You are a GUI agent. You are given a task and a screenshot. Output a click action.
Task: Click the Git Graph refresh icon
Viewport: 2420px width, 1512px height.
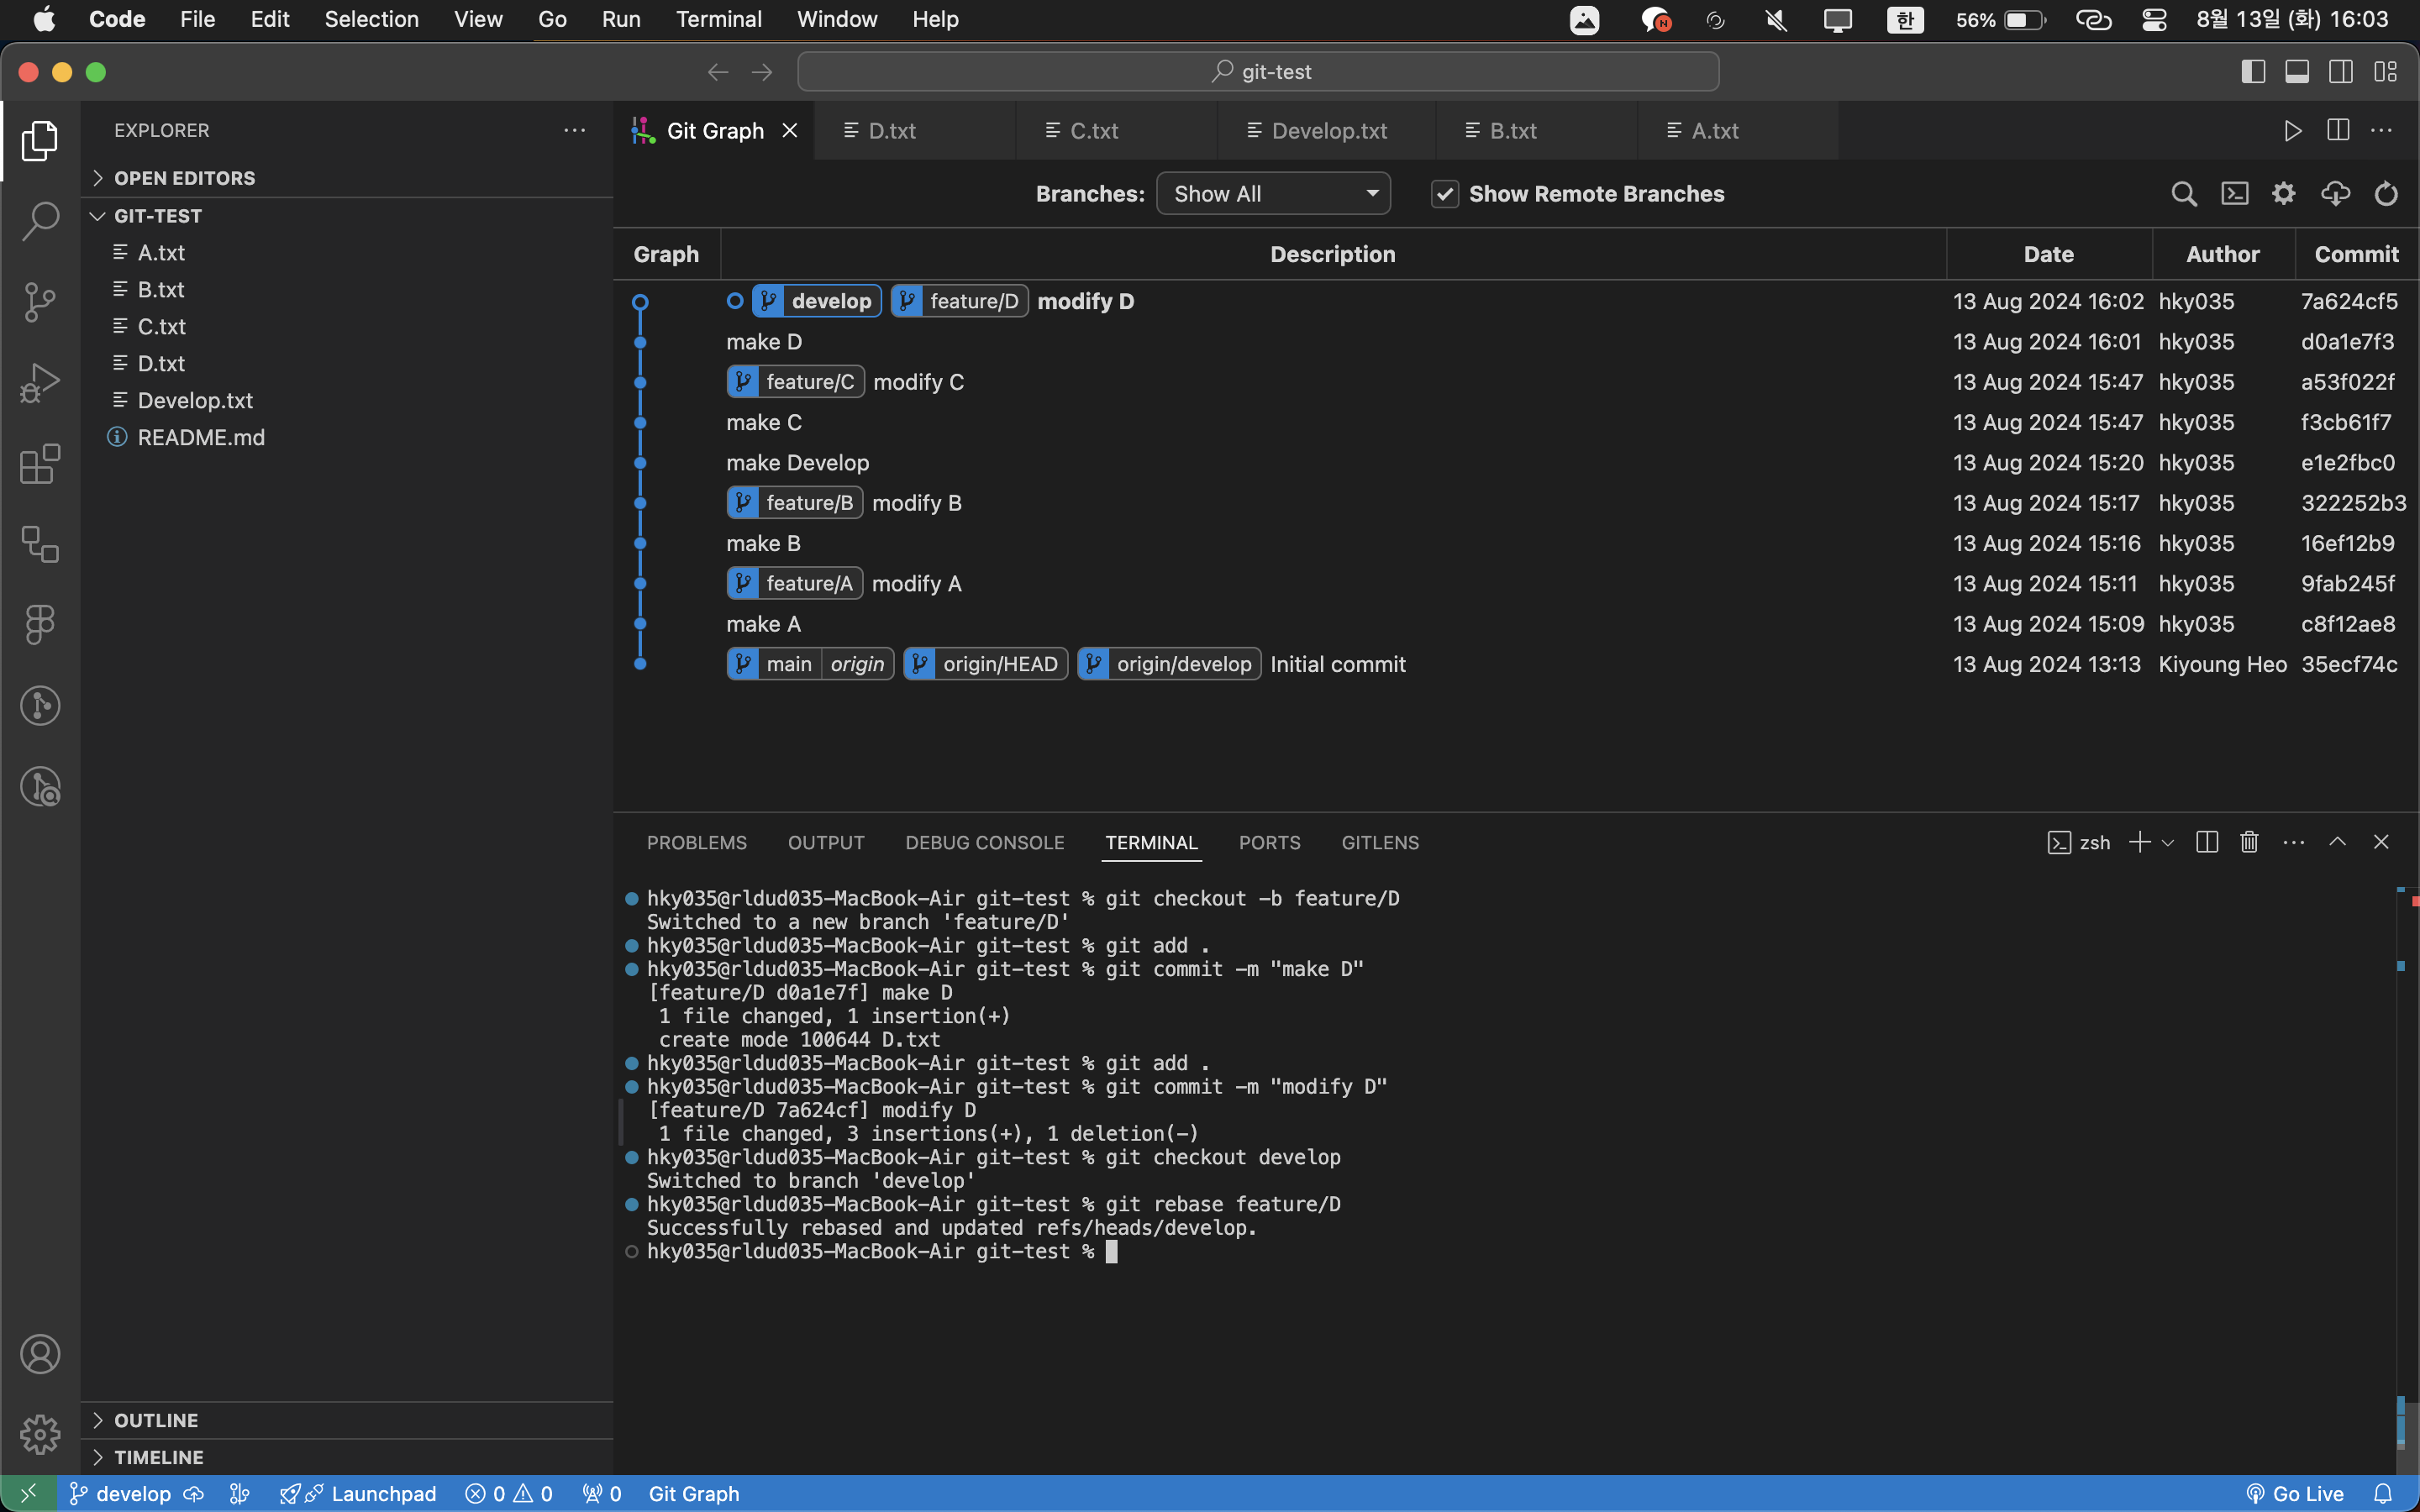click(2386, 194)
